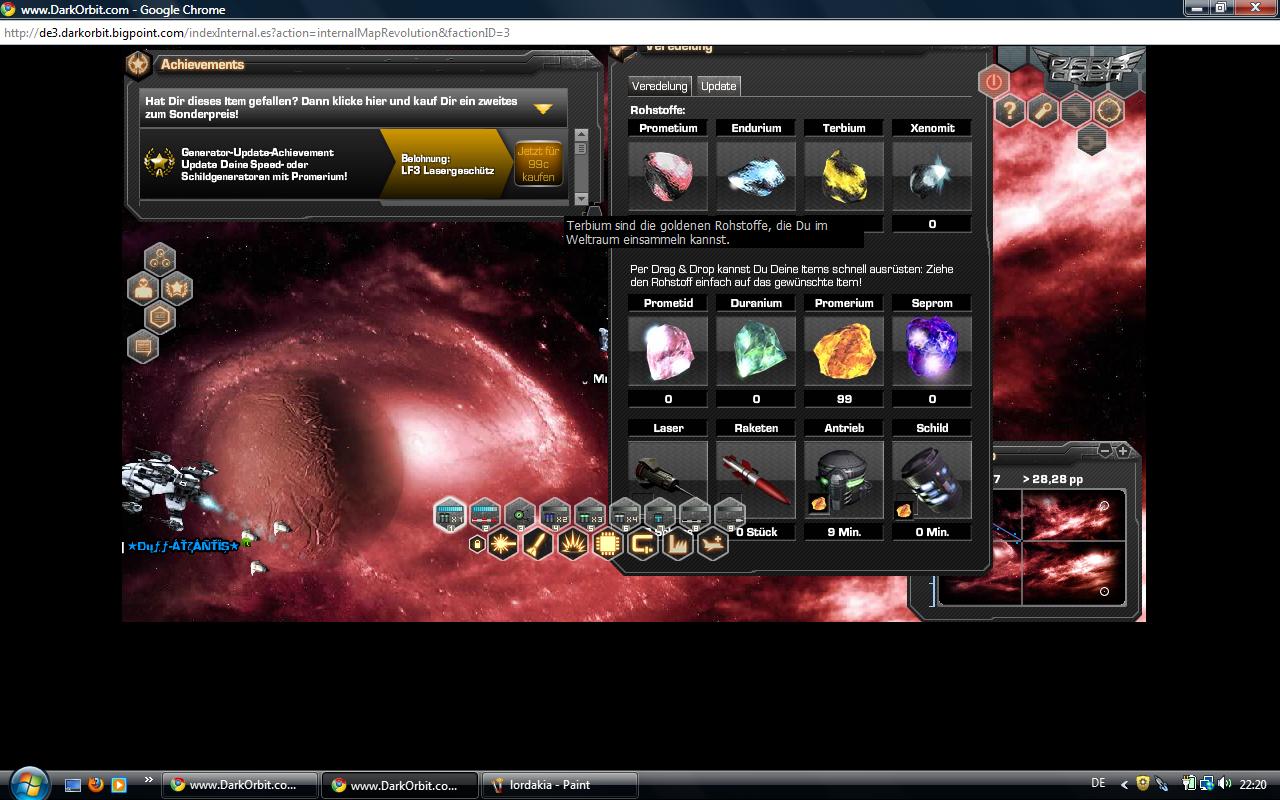Open the group three-circles hexagon icon

[160, 260]
